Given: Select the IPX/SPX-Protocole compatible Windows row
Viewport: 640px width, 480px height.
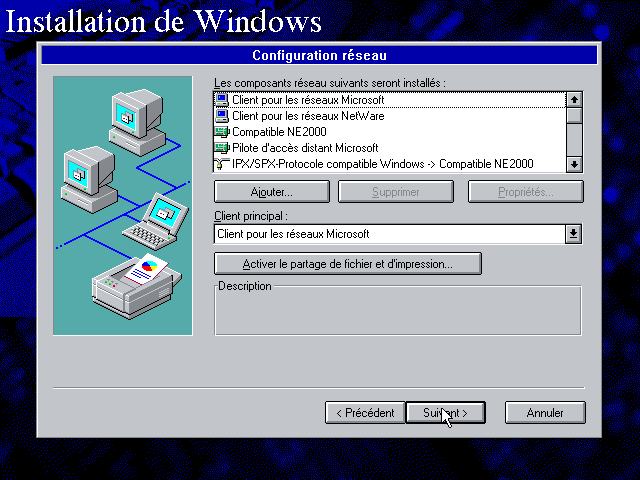Looking at the screenshot, I should coord(390,164).
